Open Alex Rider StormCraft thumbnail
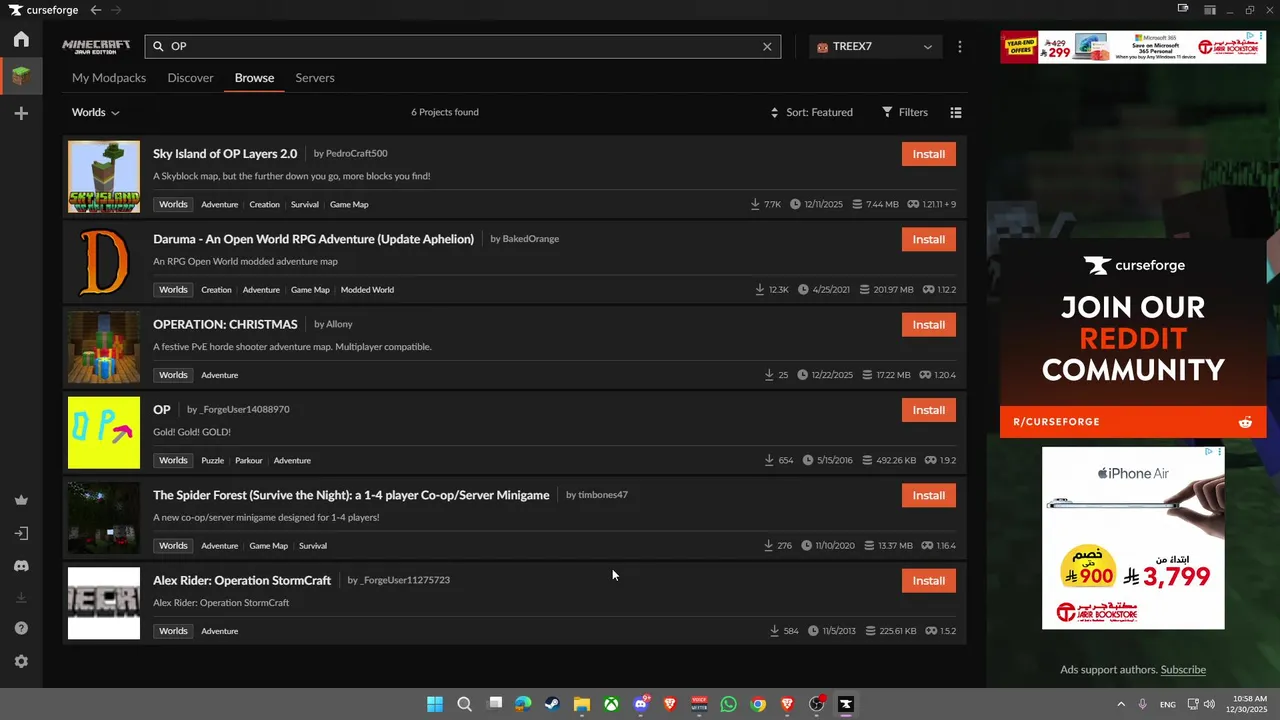Screen dimensions: 1280x720 (104, 604)
